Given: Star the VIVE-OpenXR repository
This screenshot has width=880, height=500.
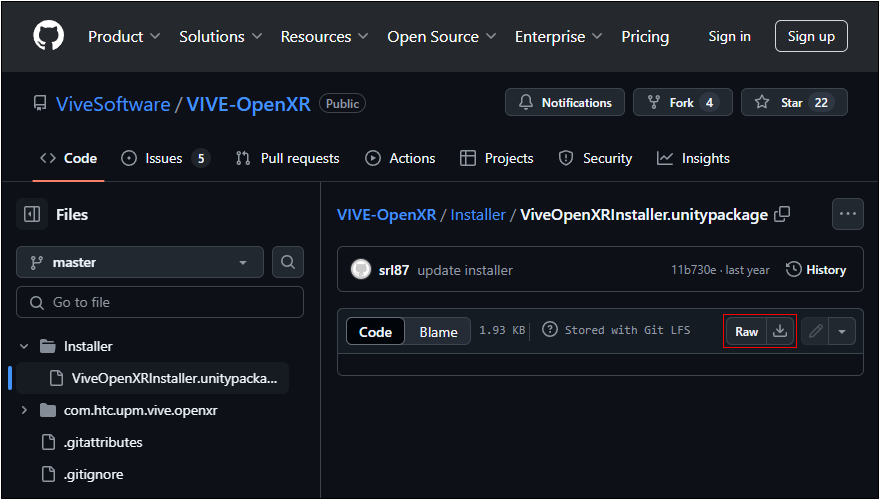Looking at the screenshot, I should coord(794,102).
